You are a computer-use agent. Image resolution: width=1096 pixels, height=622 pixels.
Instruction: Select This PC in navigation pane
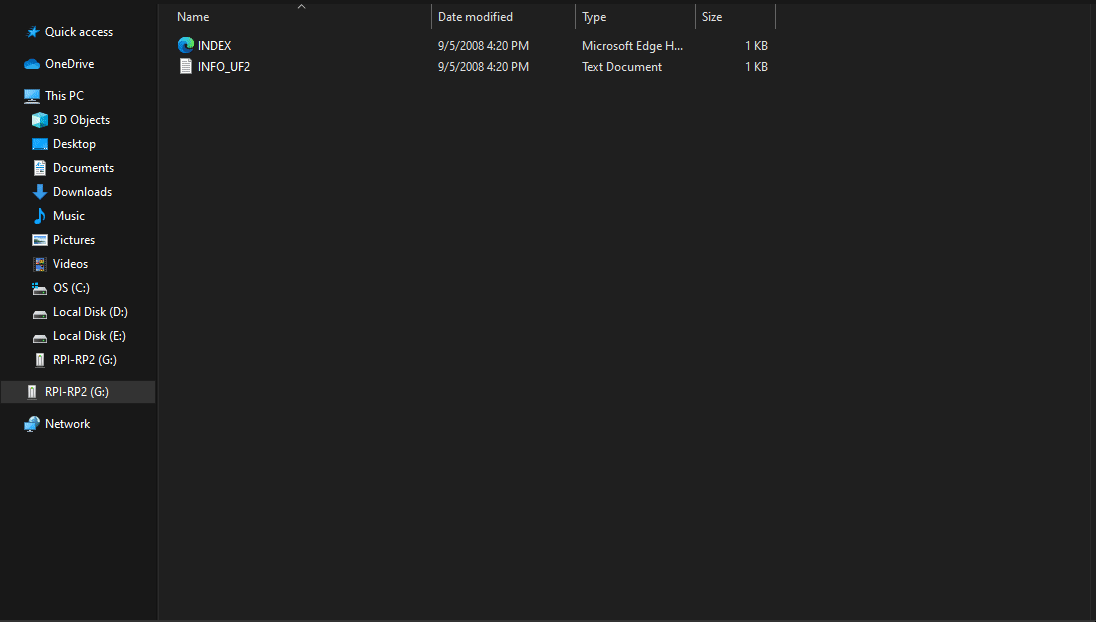64,96
